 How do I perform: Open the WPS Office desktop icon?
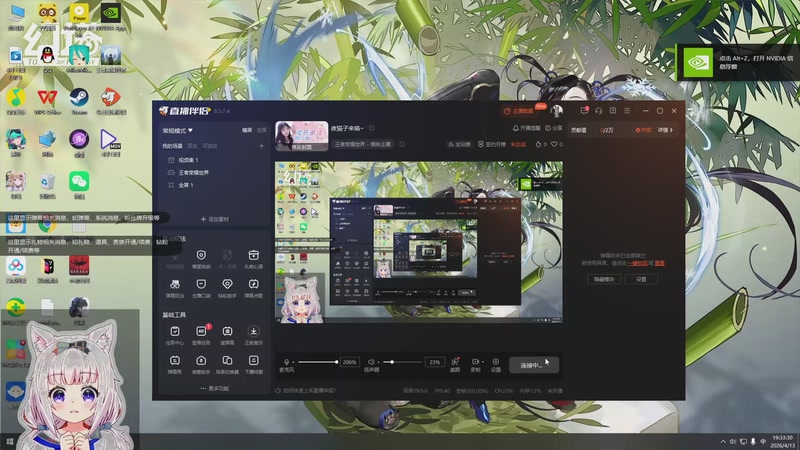click(47, 101)
